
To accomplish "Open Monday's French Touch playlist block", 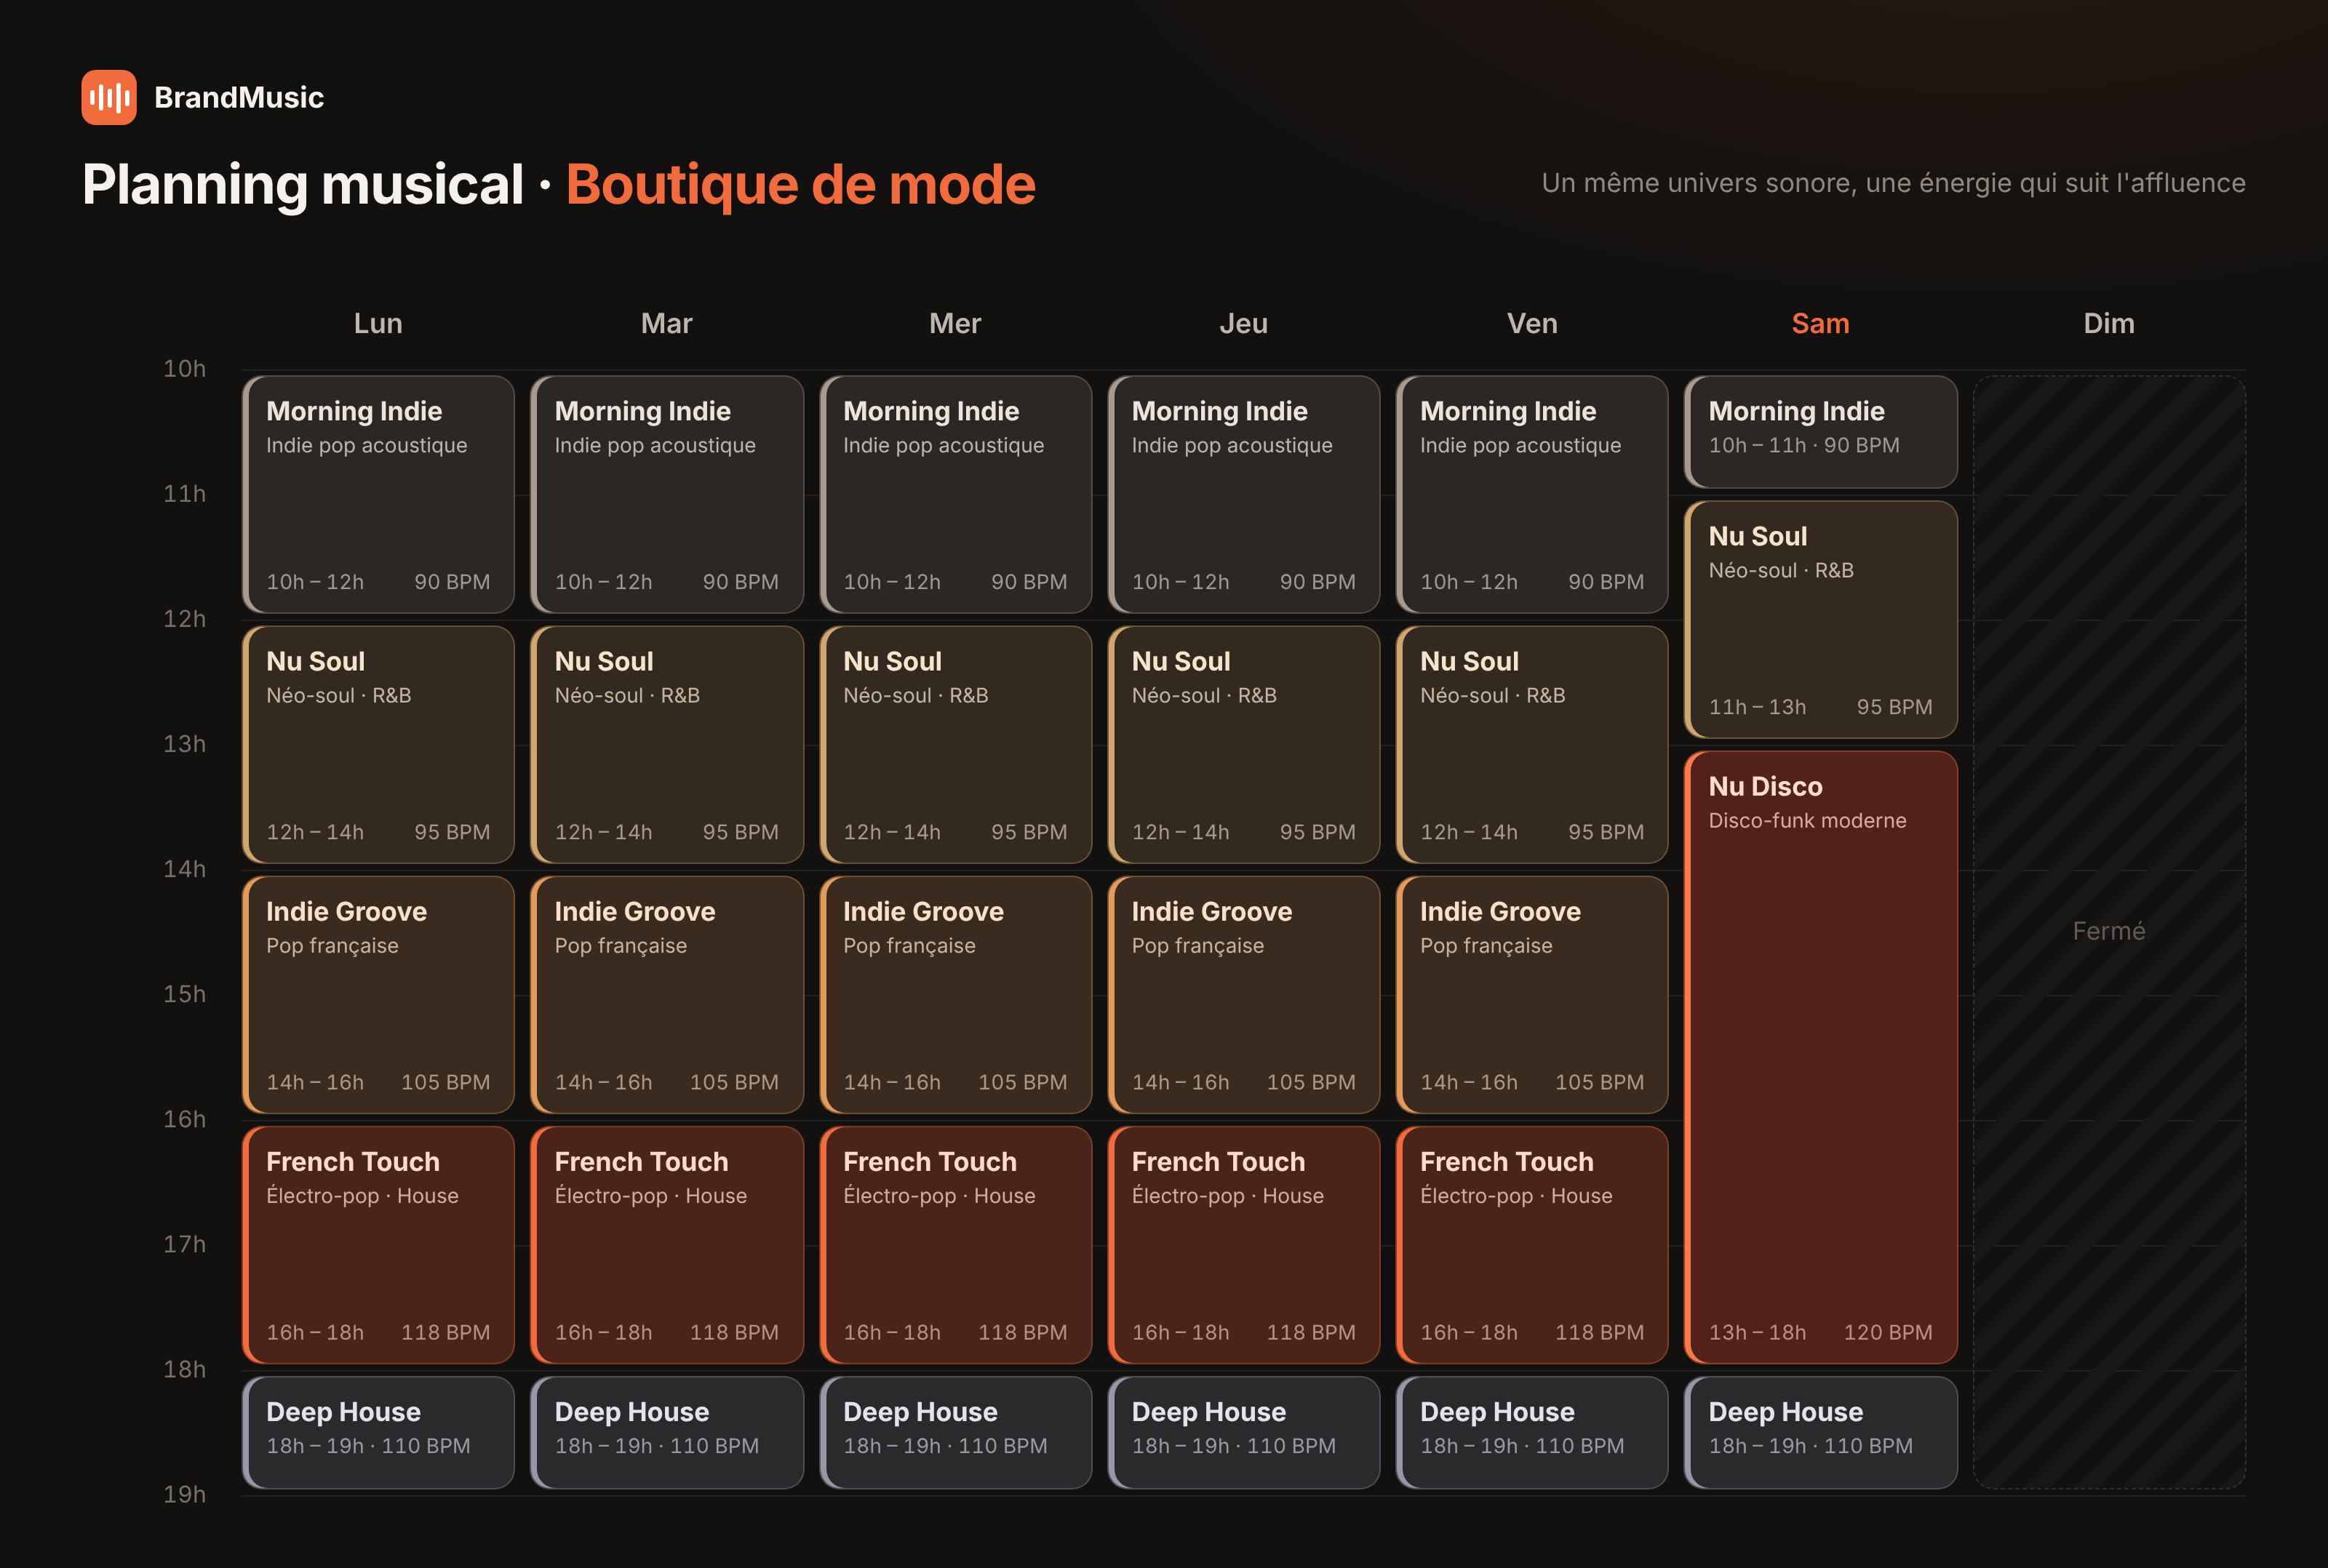I will click(x=378, y=1244).
